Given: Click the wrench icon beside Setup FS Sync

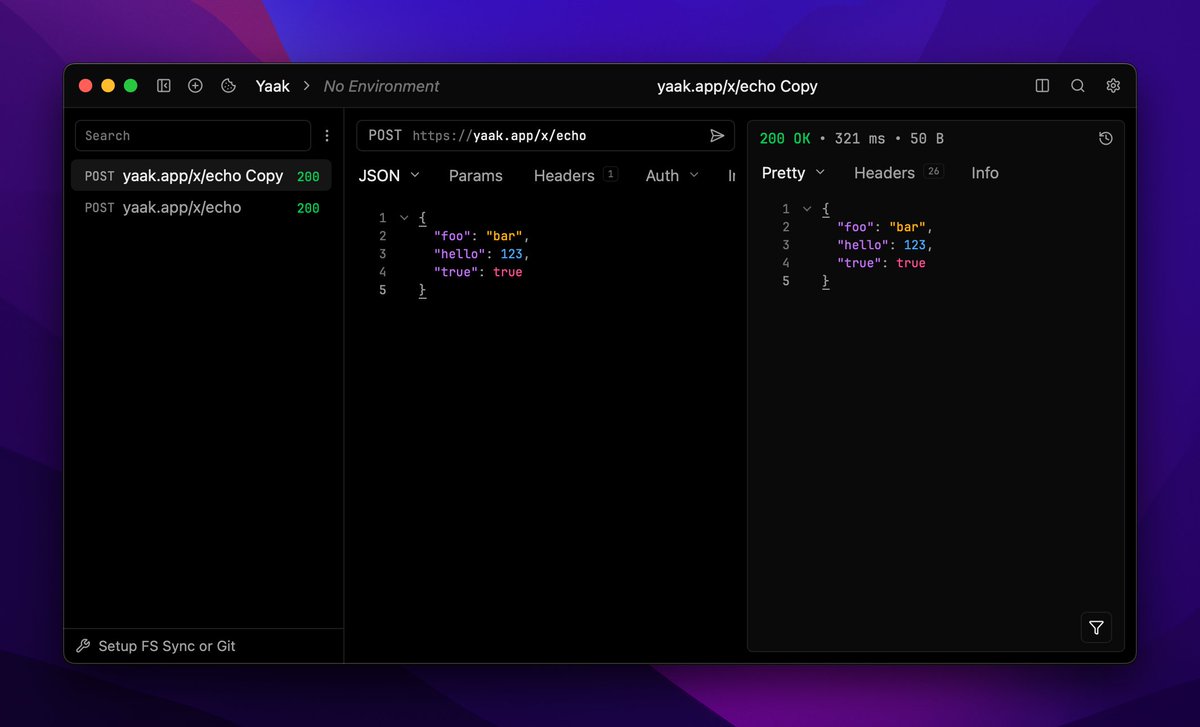Looking at the screenshot, I should click(x=84, y=646).
